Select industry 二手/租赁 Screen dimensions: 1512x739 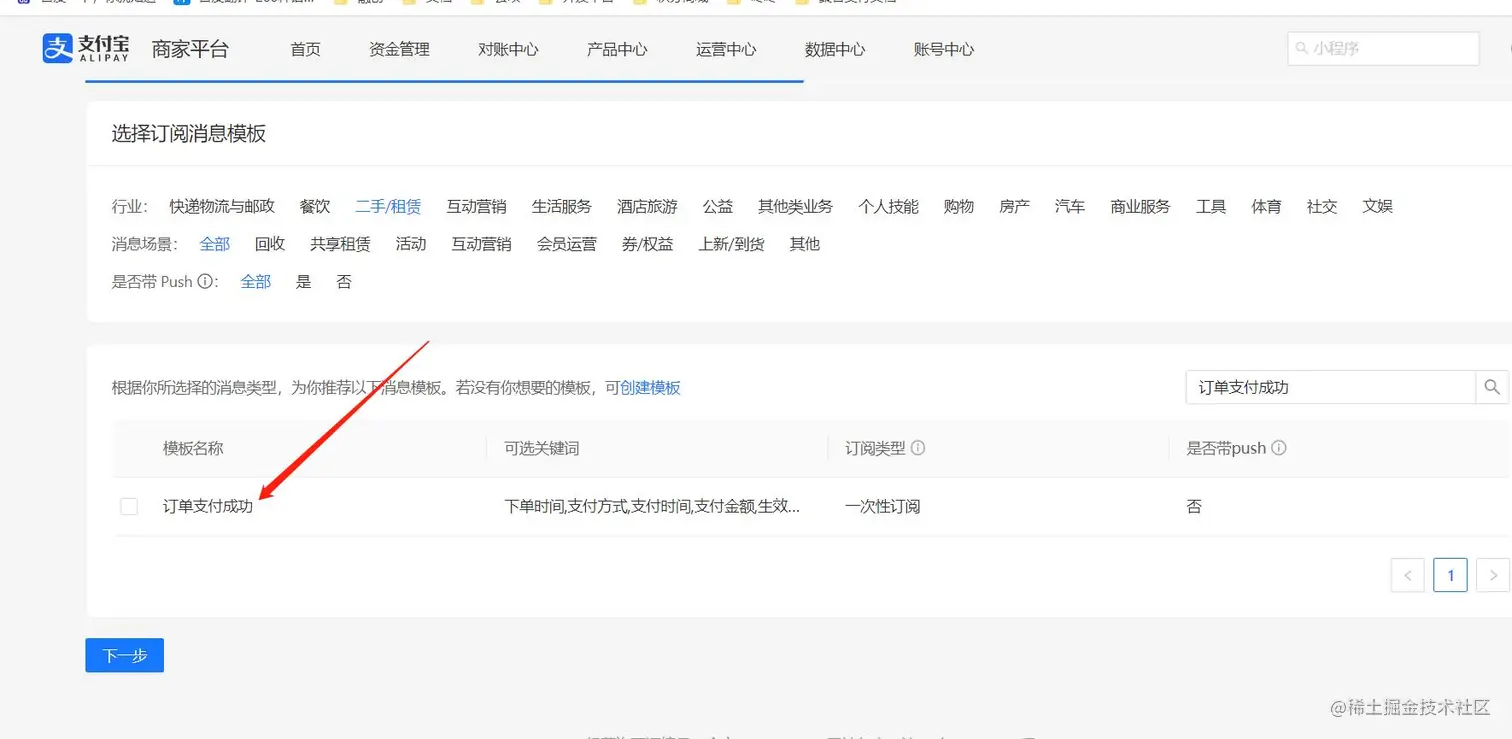point(388,206)
